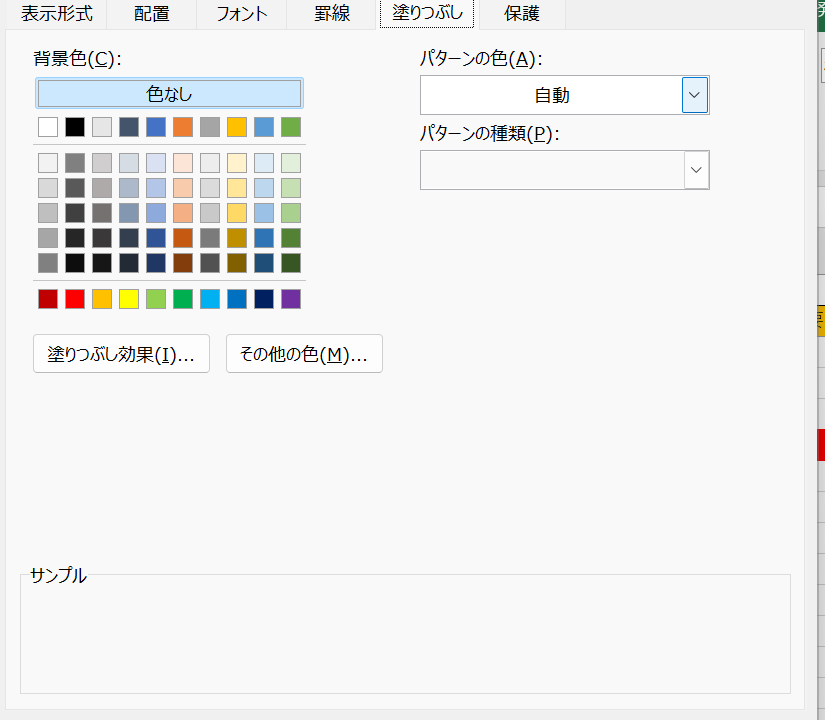825x720 pixels.
Task: Pick the purple standard color swatch
Action: tap(291, 299)
